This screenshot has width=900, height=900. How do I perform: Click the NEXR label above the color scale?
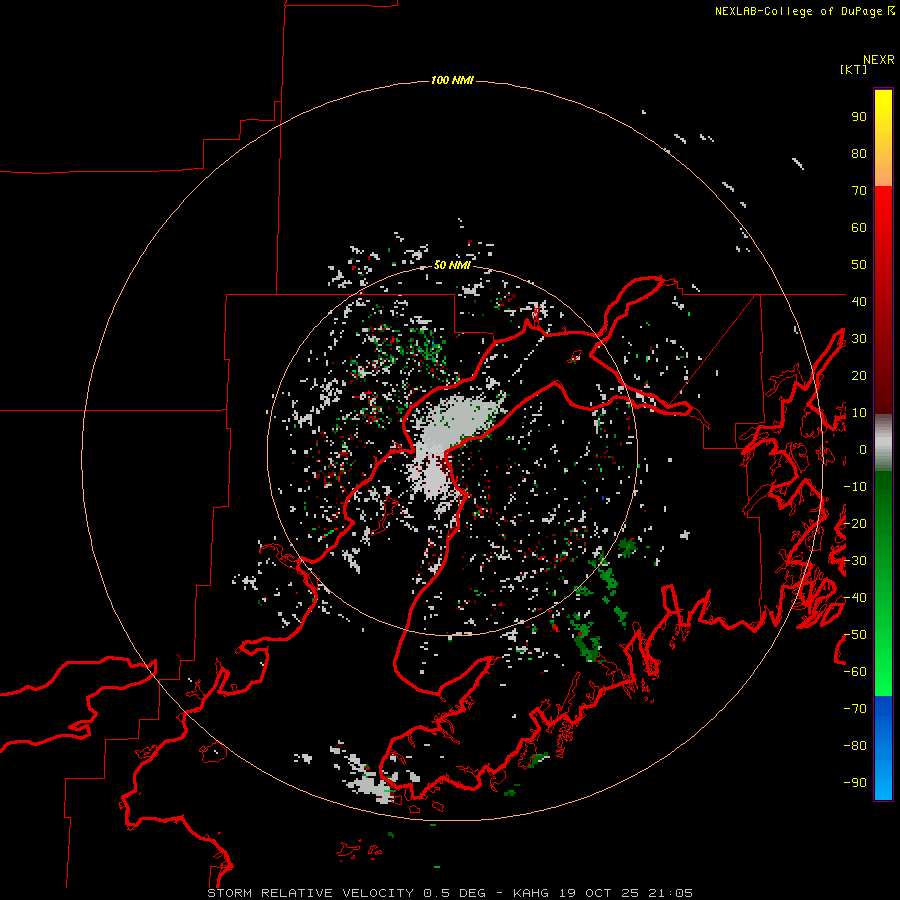click(879, 60)
